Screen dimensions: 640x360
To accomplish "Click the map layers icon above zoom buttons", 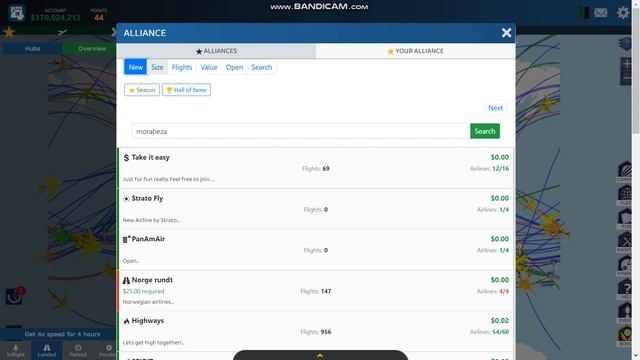I will (625, 44).
